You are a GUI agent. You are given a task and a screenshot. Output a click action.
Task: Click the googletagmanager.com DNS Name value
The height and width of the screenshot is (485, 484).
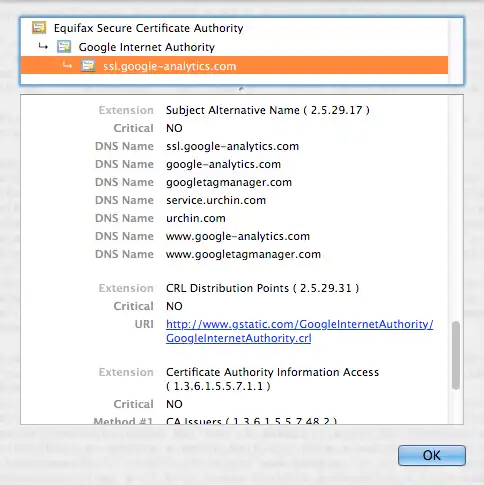(x=229, y=182)
